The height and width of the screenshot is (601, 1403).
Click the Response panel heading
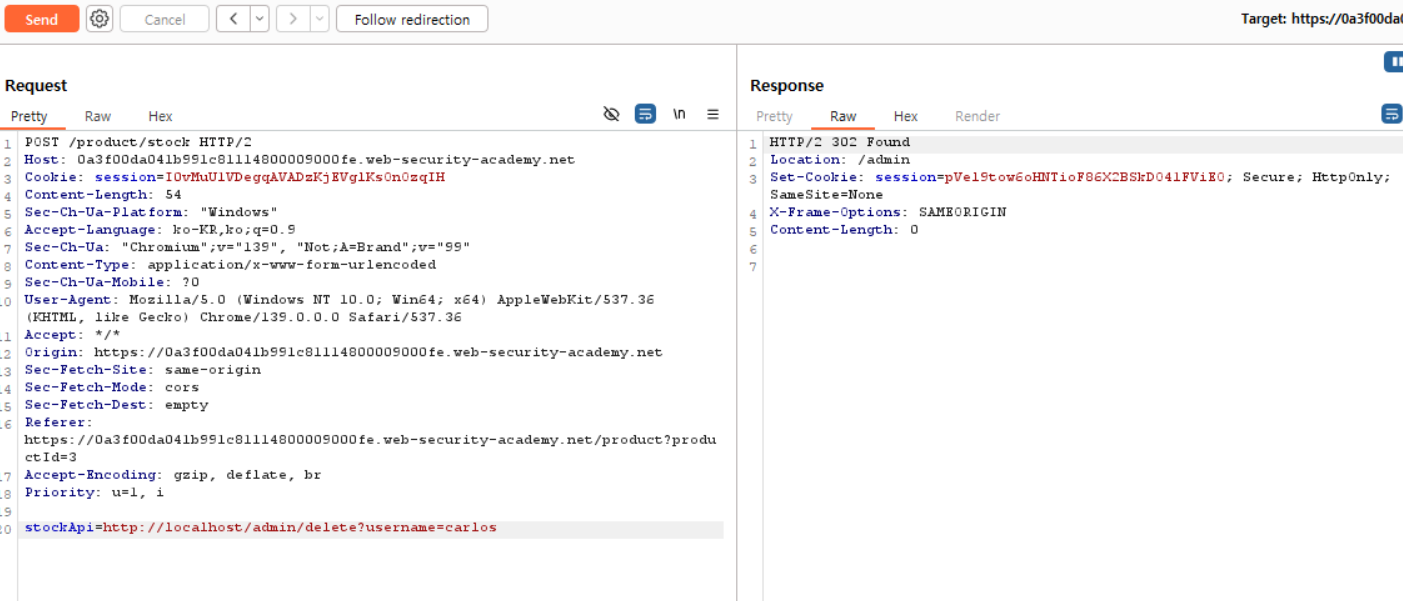[x=787, y=86]
